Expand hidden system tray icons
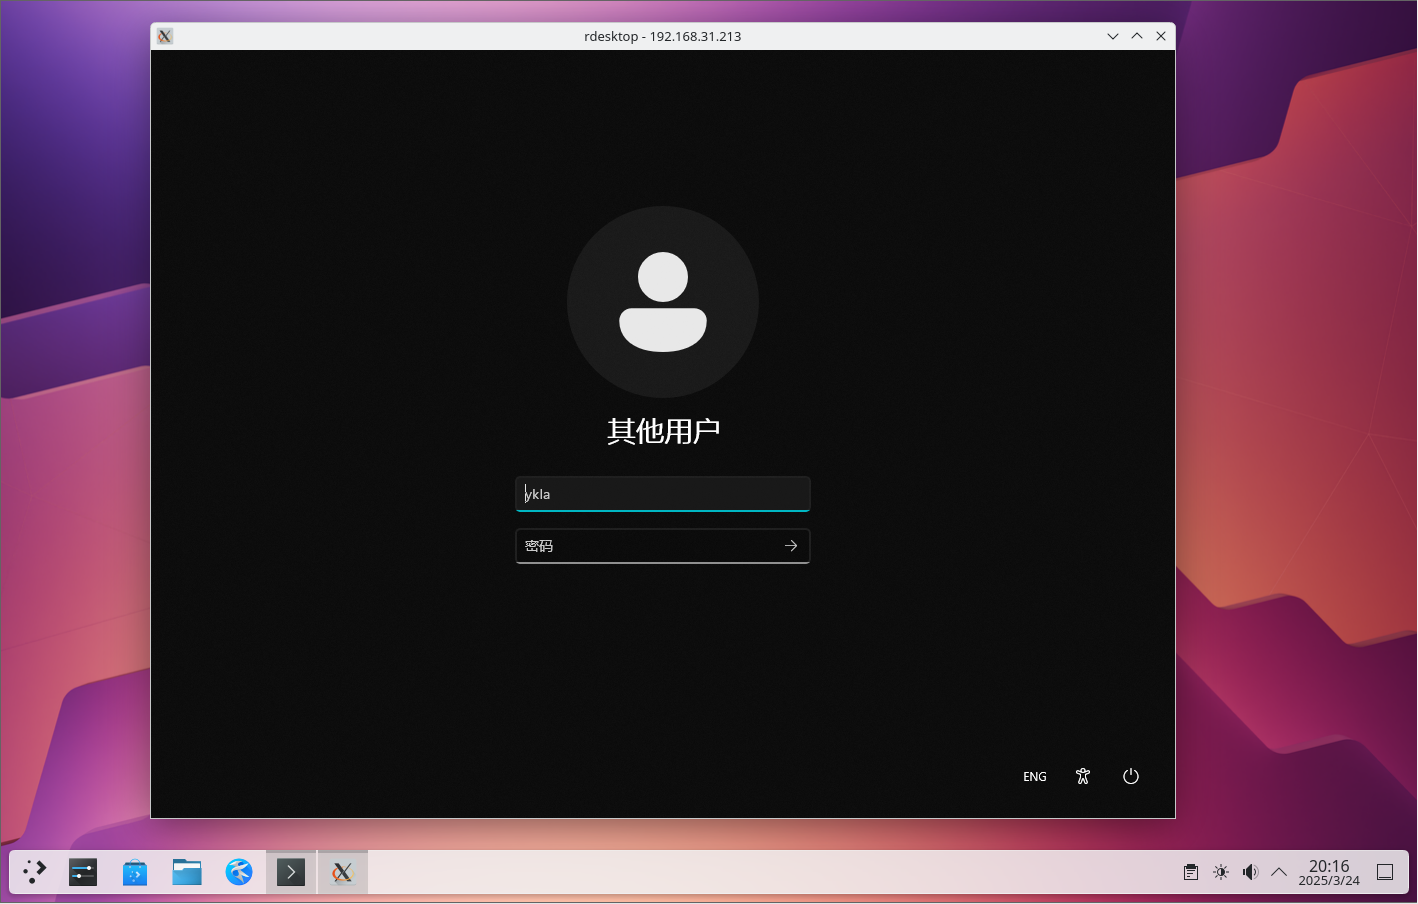Viewport: 1418px width, 904px height. point(1279,872)
